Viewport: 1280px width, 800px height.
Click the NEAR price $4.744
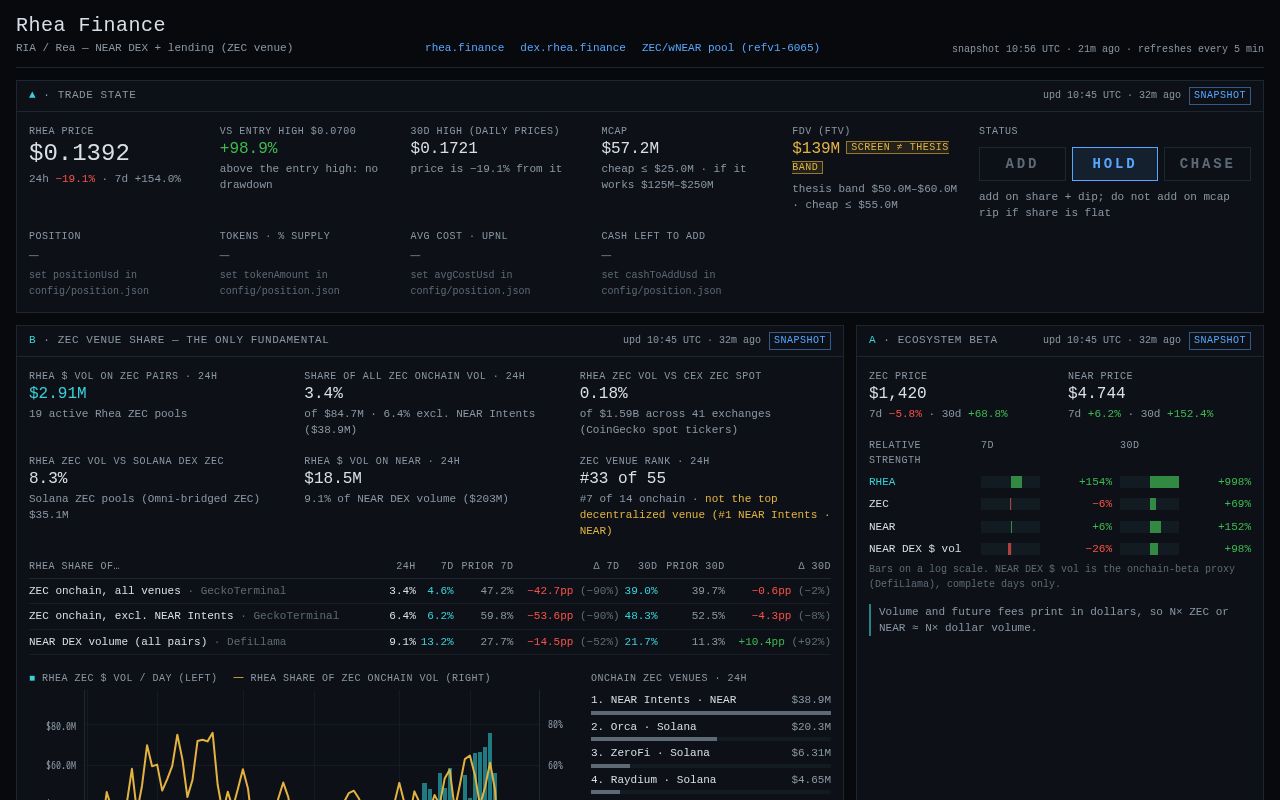(1097, 394)
